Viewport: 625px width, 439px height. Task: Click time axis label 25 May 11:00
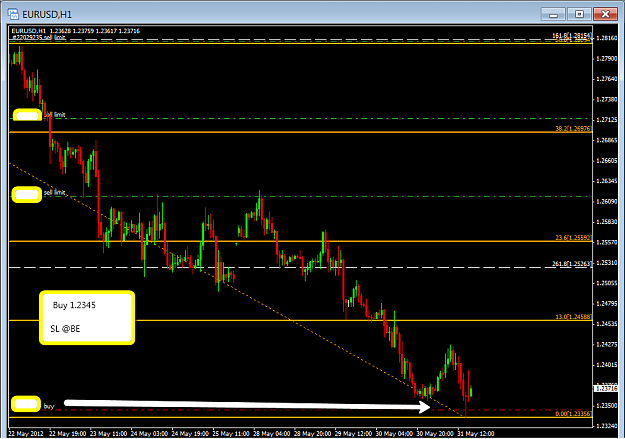pyautogui.click(x=231, y=433)
